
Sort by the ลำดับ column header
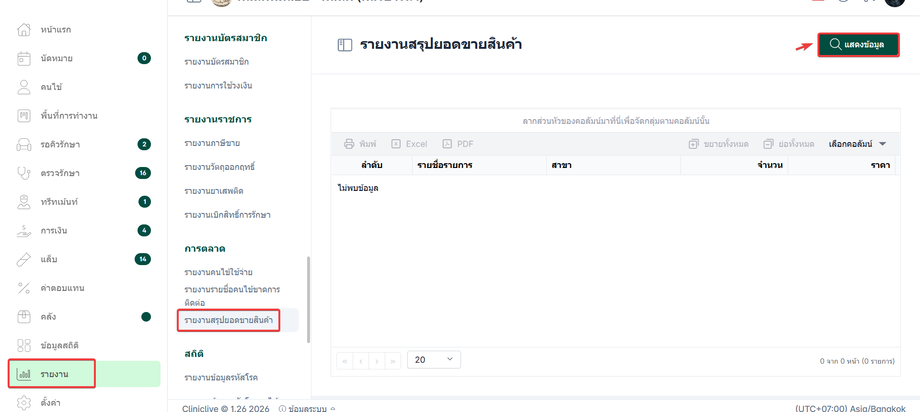[372, 166]
